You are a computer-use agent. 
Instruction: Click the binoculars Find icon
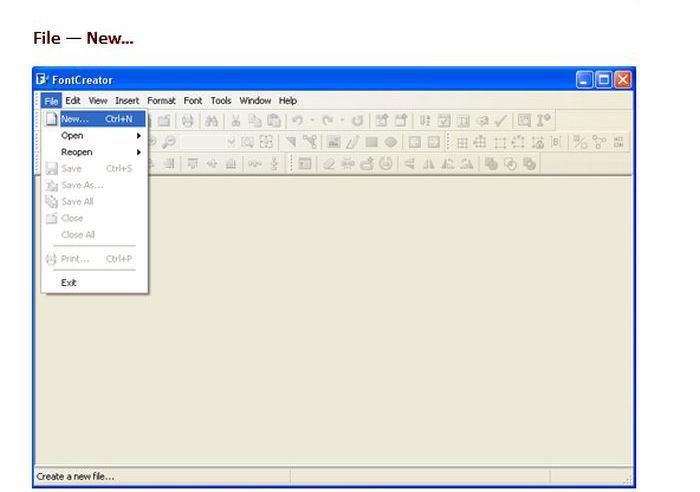(212, 119)
